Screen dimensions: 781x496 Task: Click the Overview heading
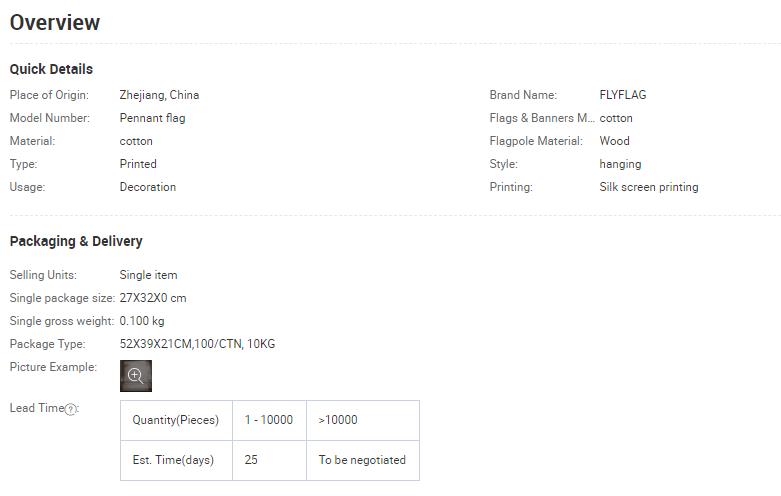55,22
